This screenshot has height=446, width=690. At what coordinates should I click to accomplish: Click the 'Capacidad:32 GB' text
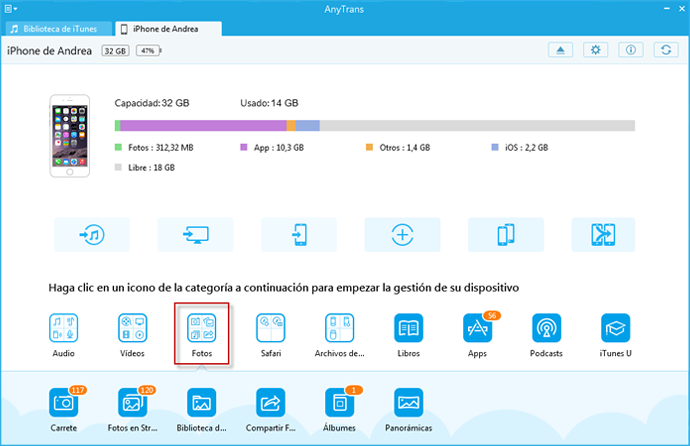[x=152, y=103]
